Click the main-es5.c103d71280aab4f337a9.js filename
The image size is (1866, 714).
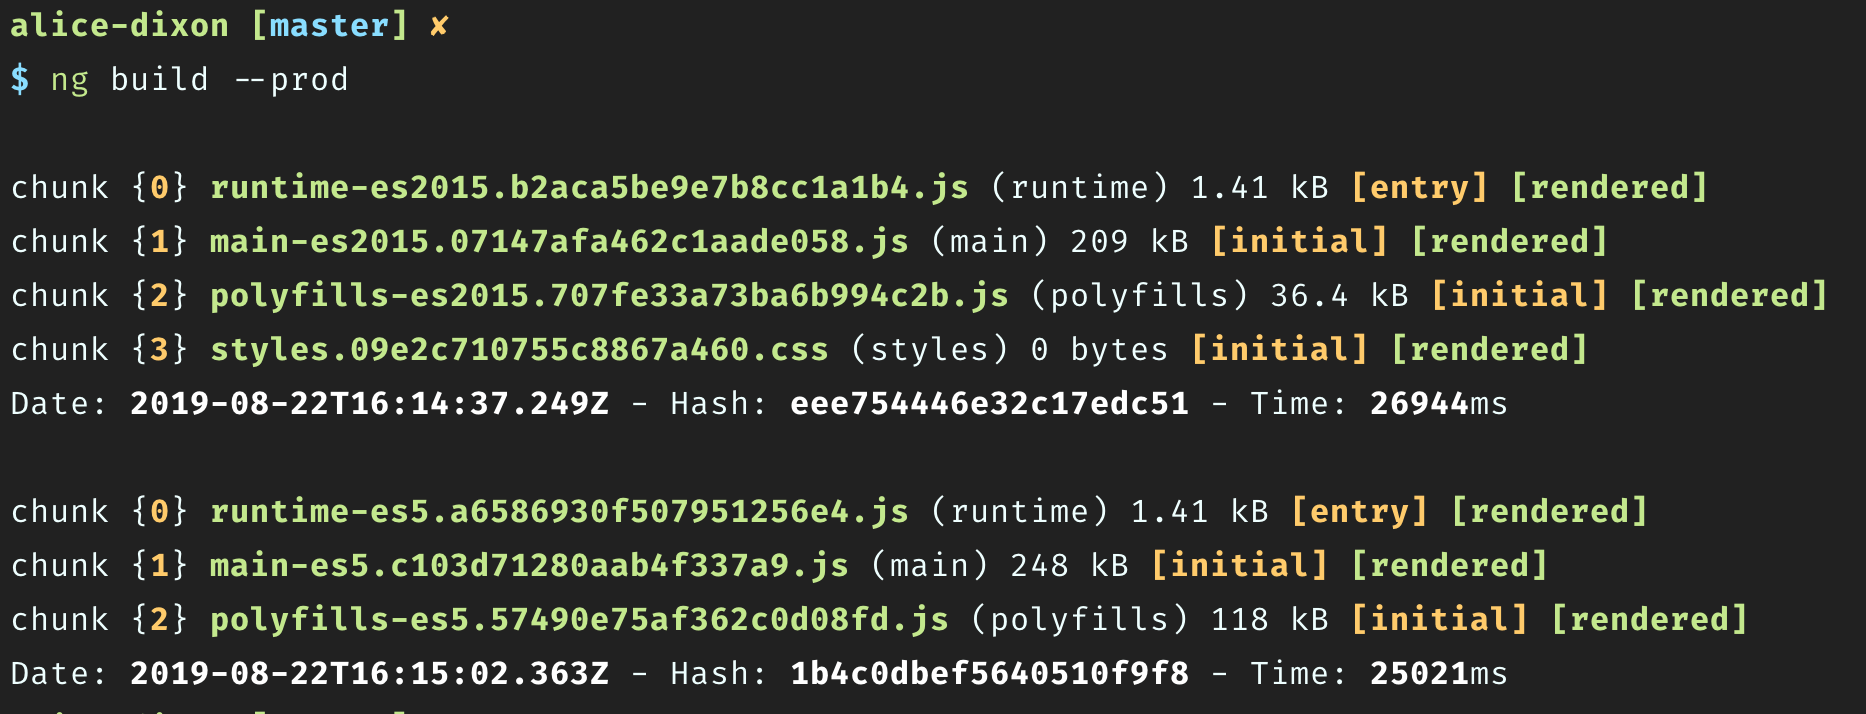pos(529,566)
